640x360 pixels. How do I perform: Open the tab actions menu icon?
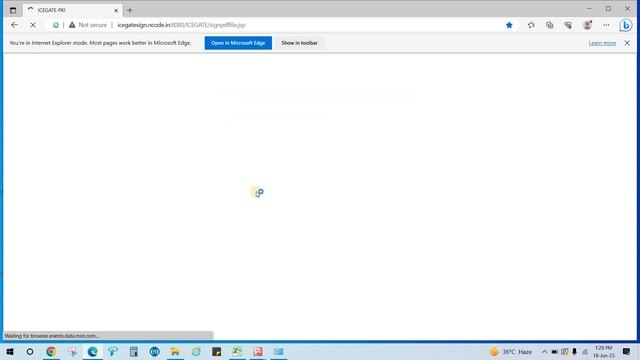tap(13, 10)
